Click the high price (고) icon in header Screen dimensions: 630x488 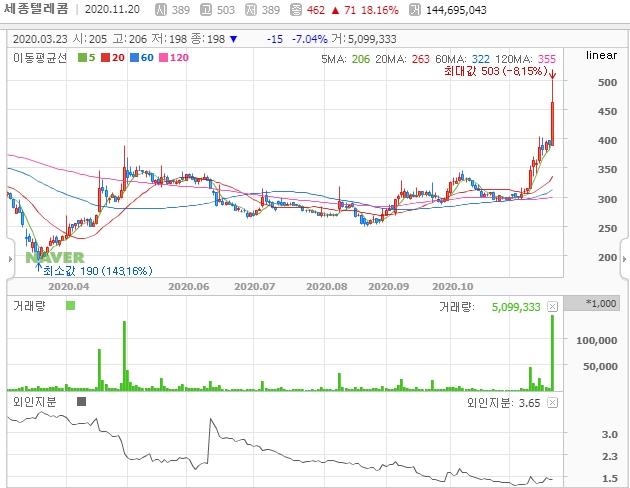(x=206, y=10)
